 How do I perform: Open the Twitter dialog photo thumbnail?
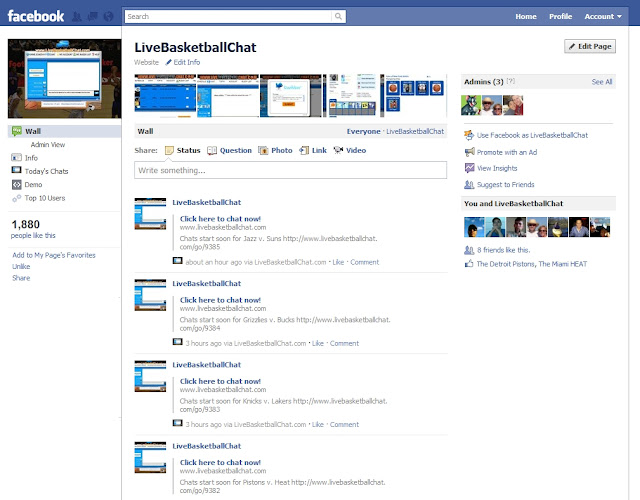pyautogui.click(x=291, y=95)
